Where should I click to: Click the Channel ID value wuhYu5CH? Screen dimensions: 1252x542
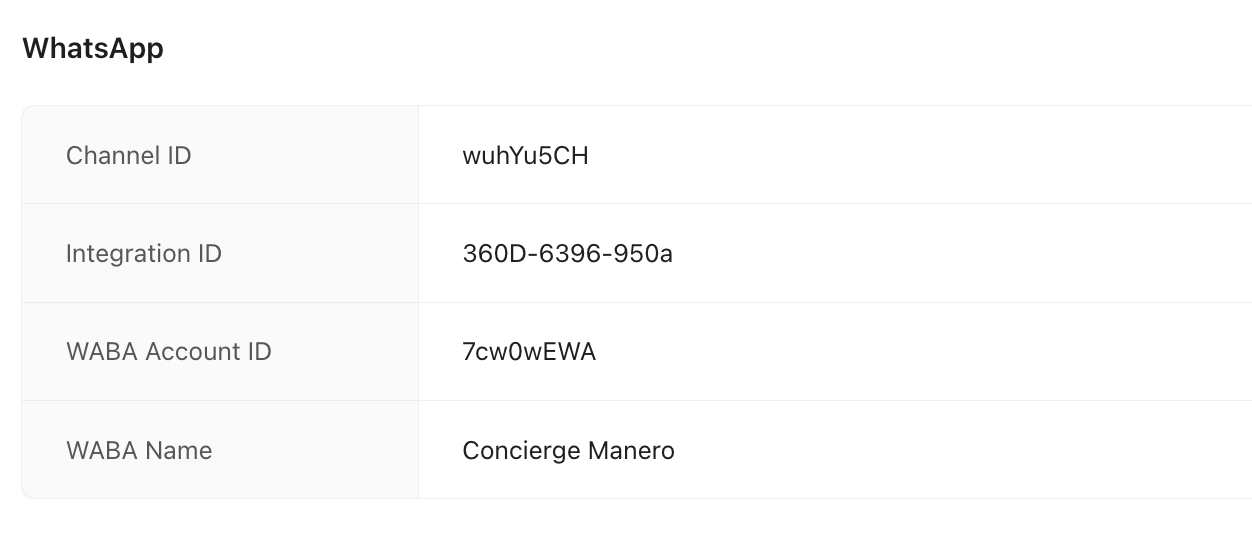tap(525, 155)
